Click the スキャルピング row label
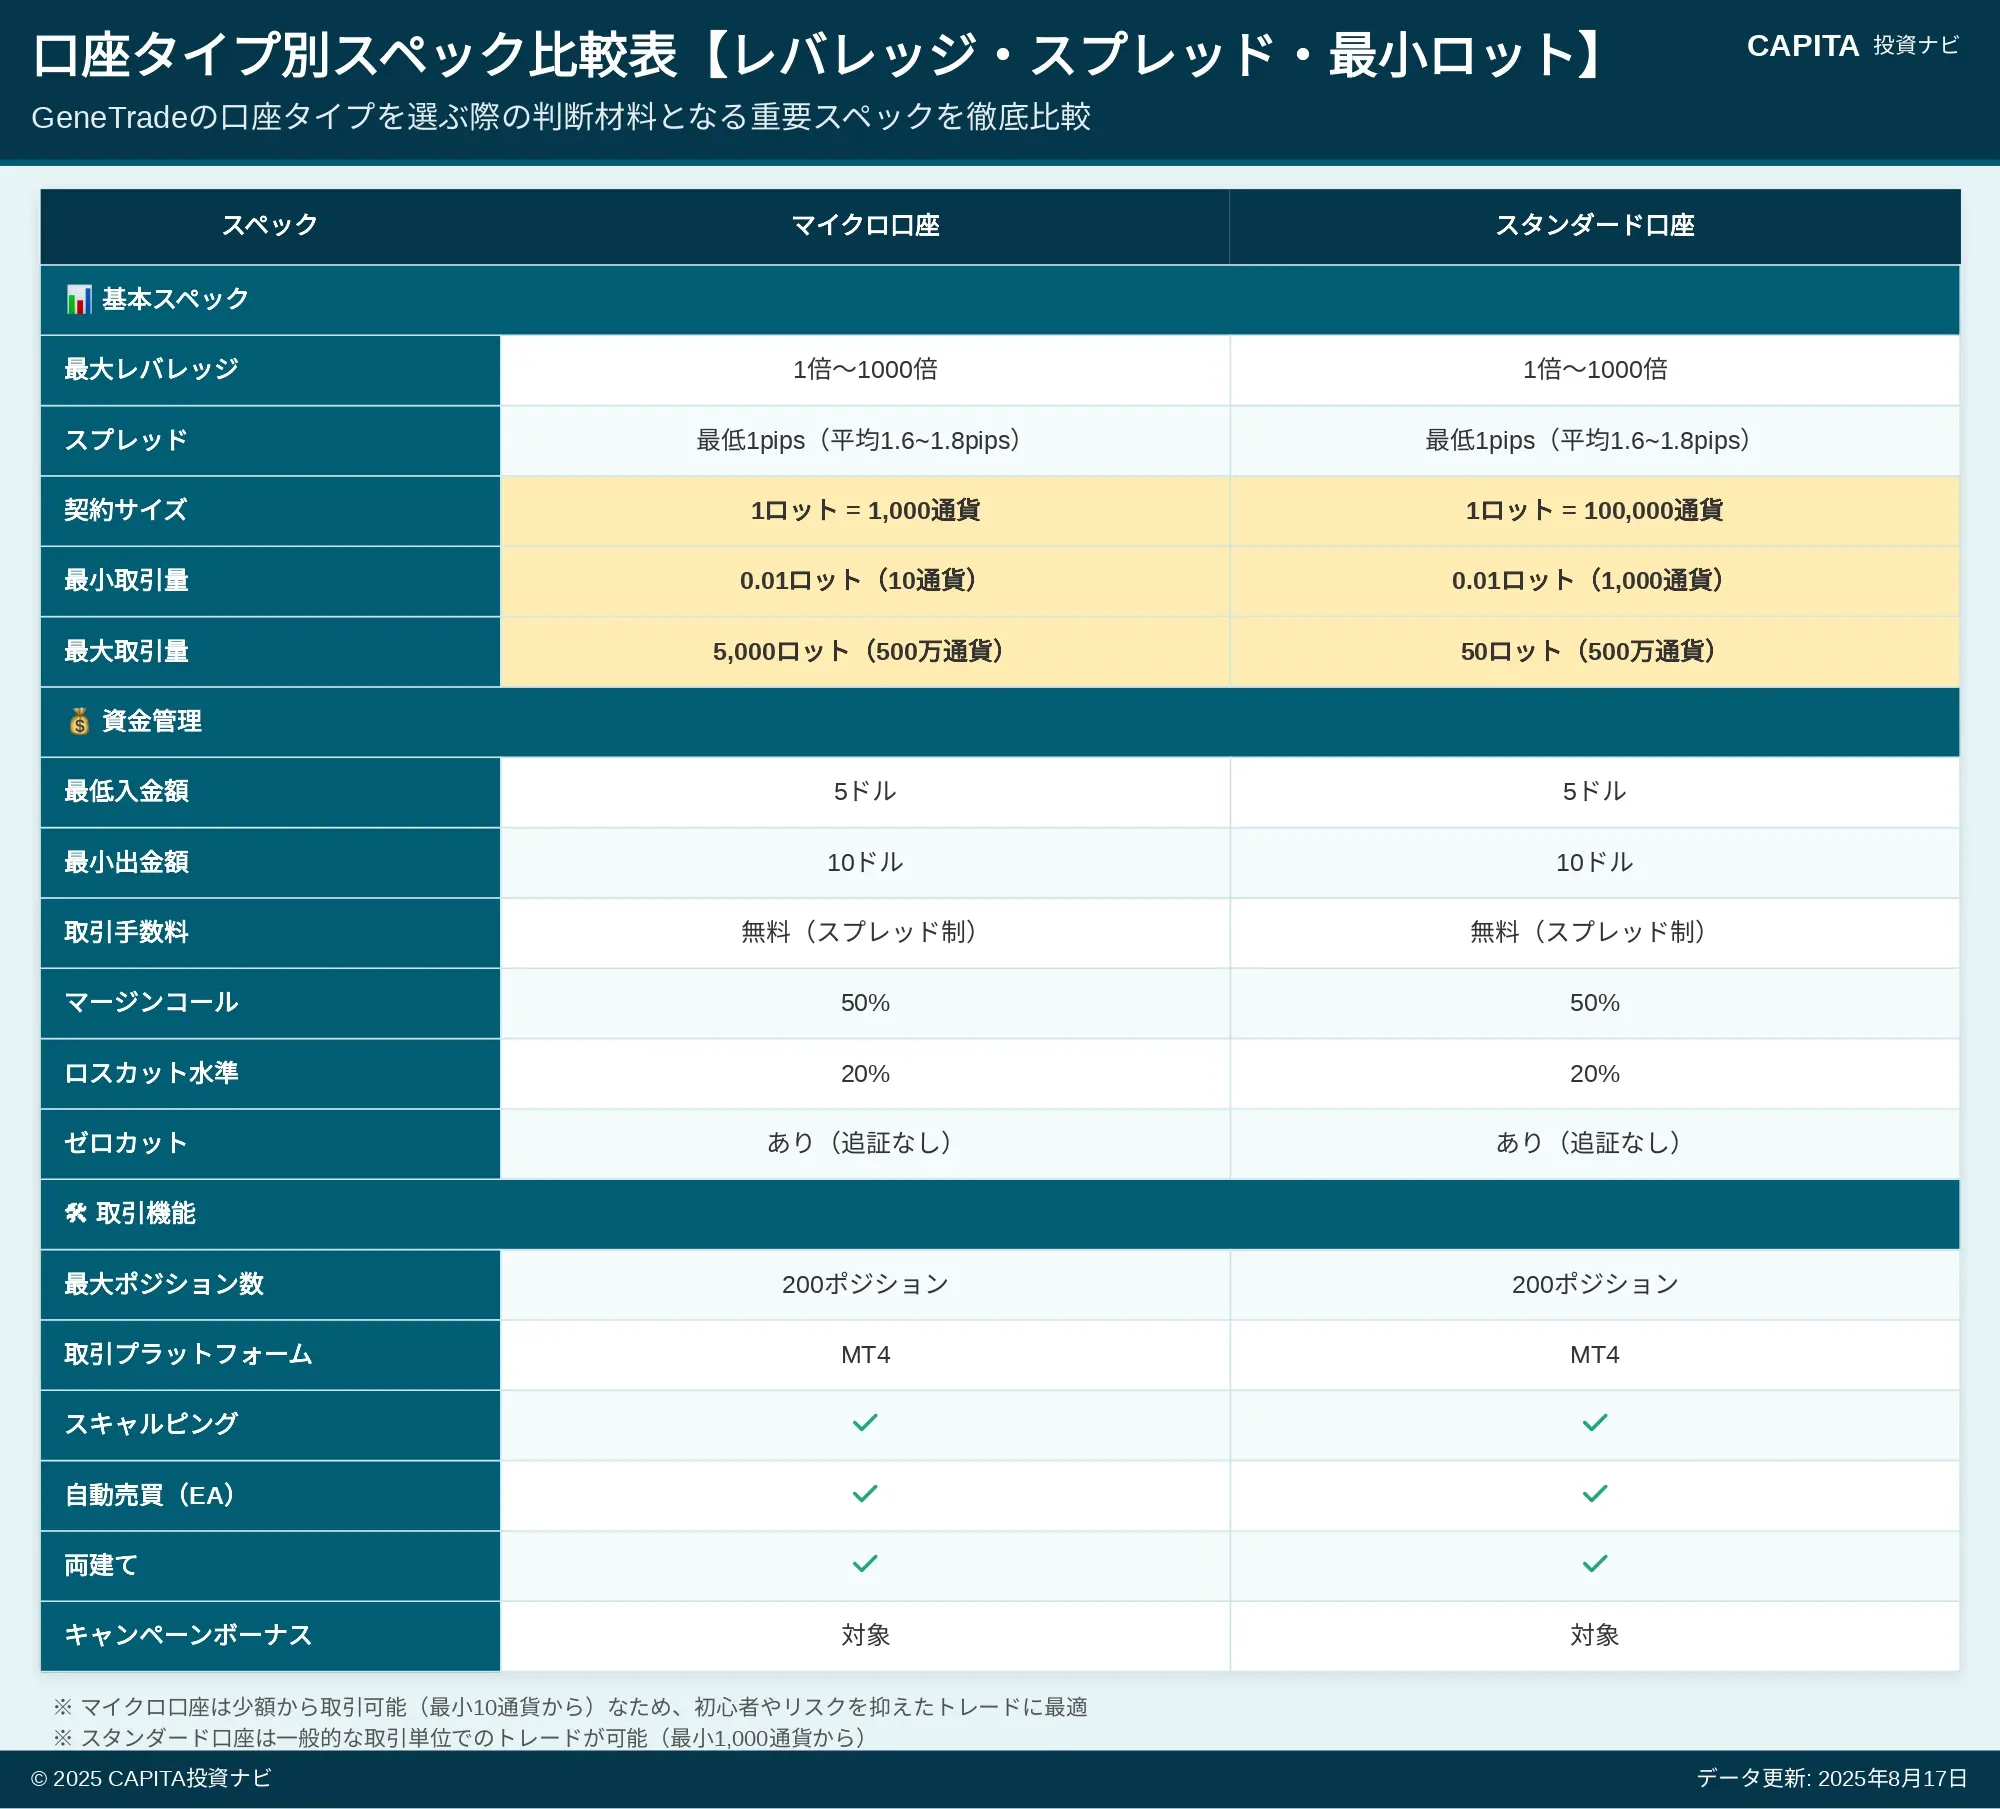2000x1809 pixels. coord(270,1425)
